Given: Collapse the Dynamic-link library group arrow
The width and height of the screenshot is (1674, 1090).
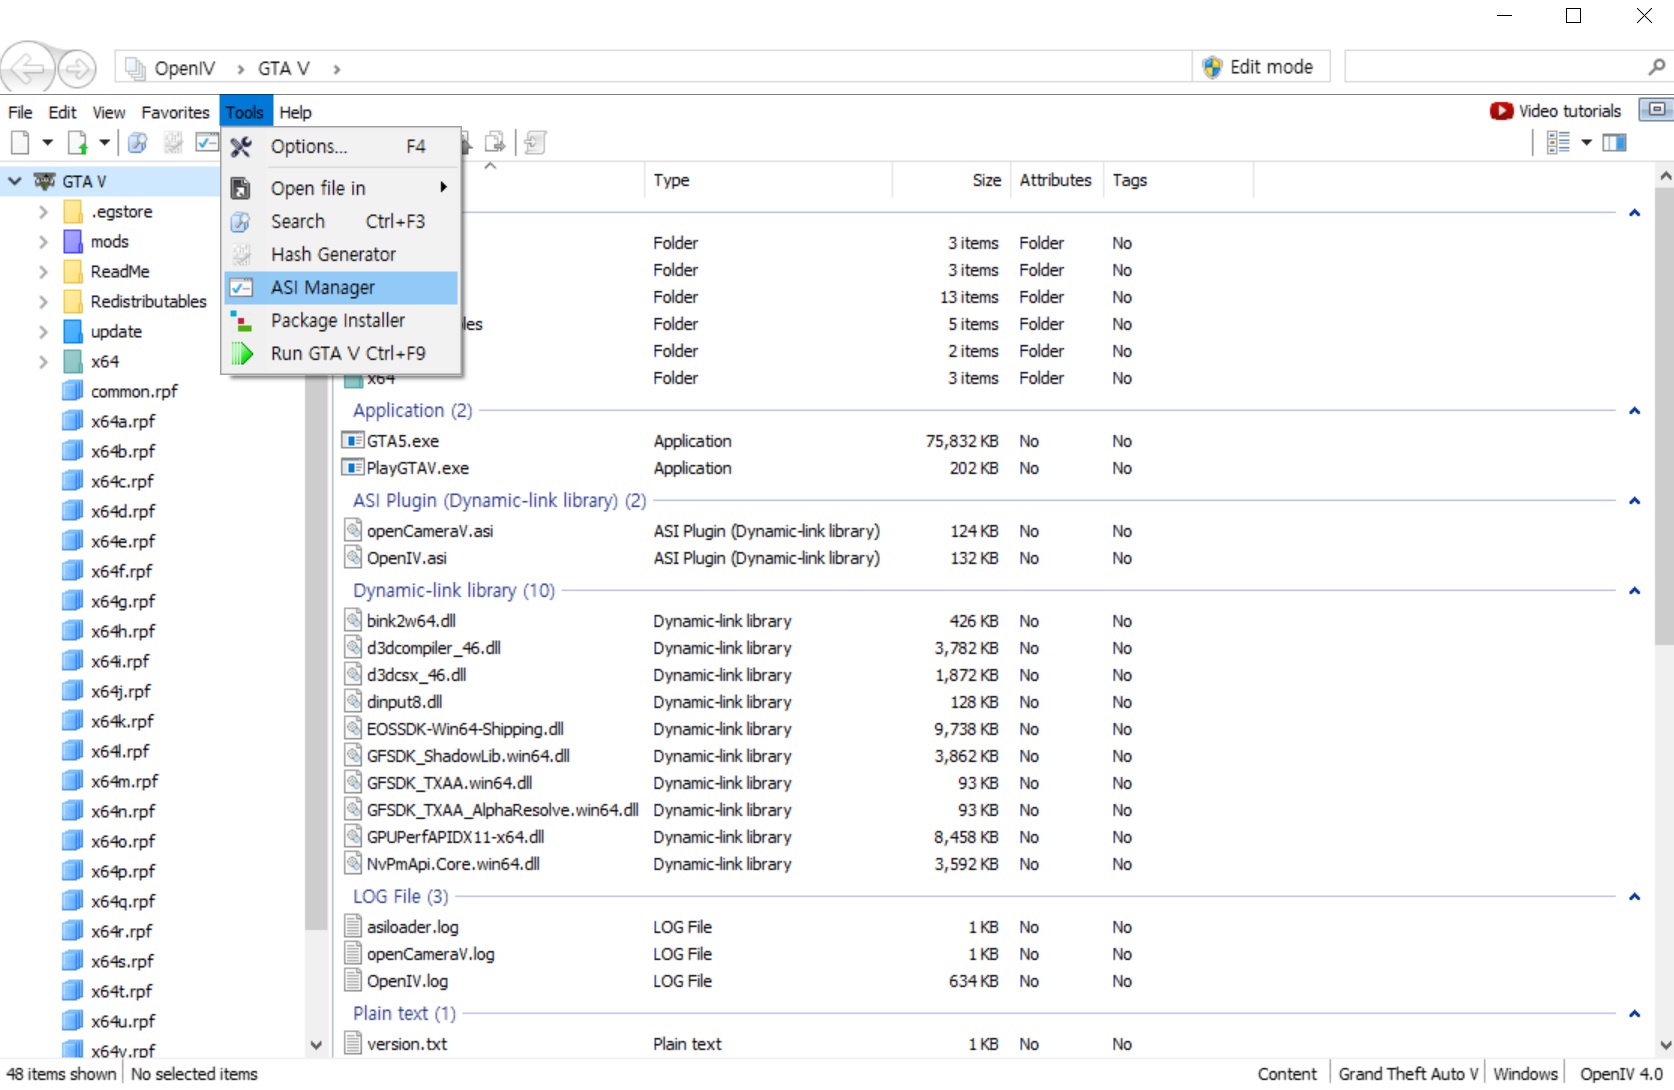Looking at the screenshot, I should [1634, 591].
